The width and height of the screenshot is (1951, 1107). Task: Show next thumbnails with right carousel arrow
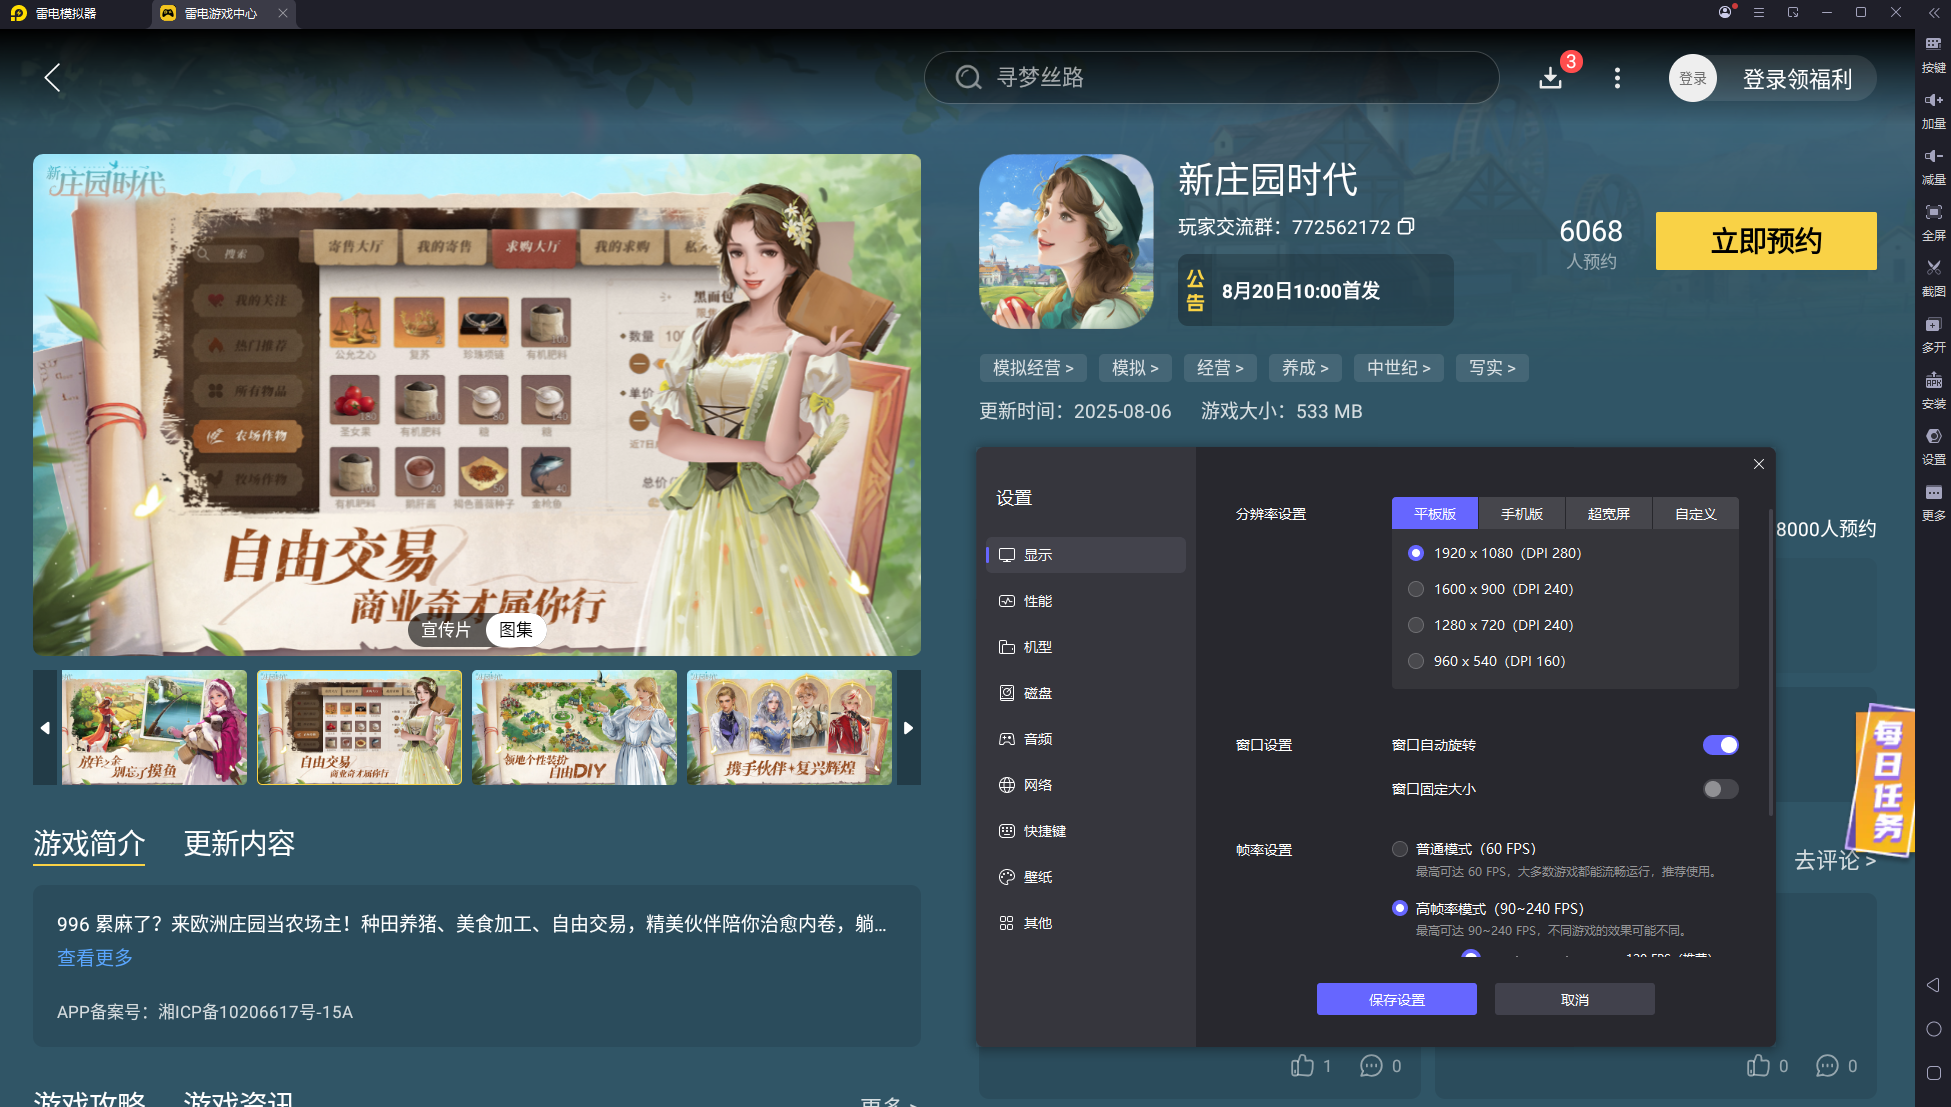909,728
